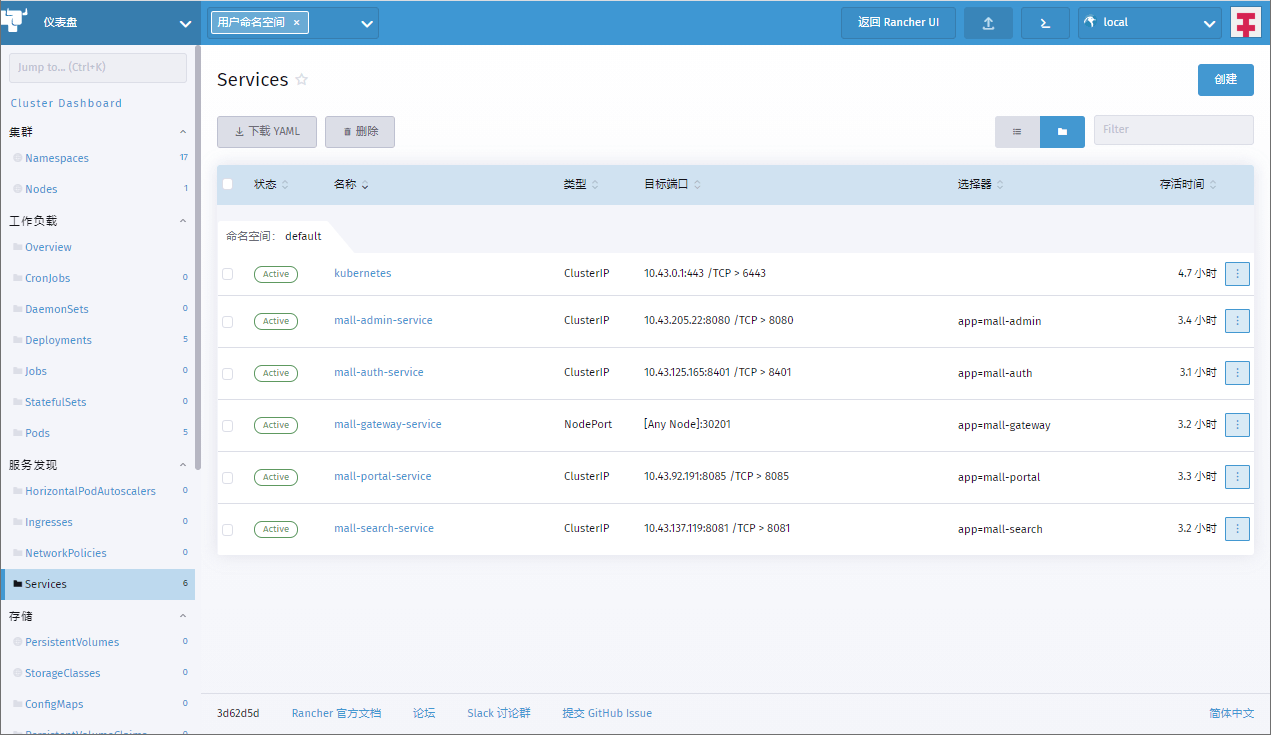Open the local cluster dropdown
Viewport: 1271px width, 735px height.
pyautogui.click(x=1149, y=23)
